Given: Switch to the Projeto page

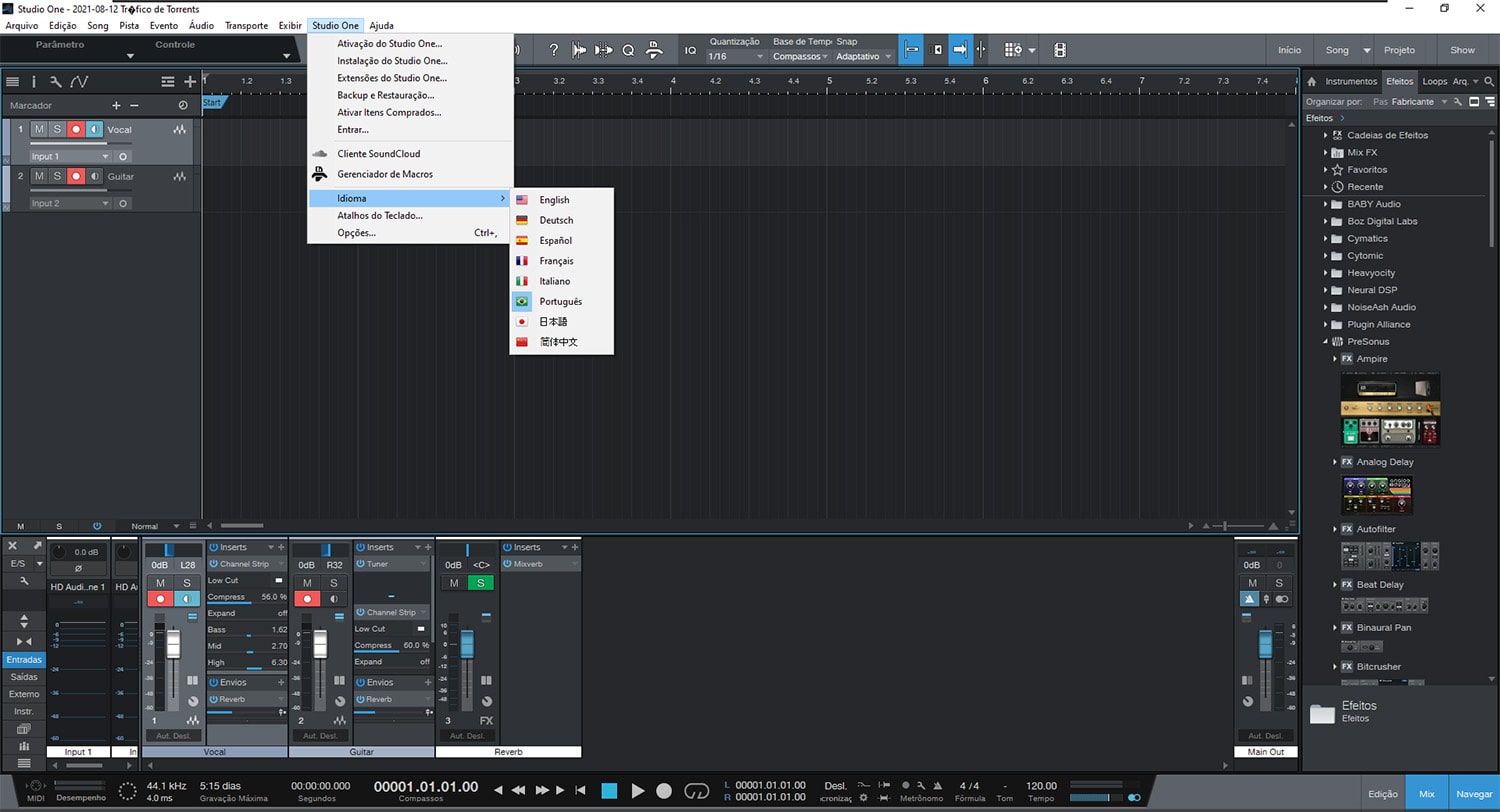Looking at the screenshot, I should (x=1400, y=50).
